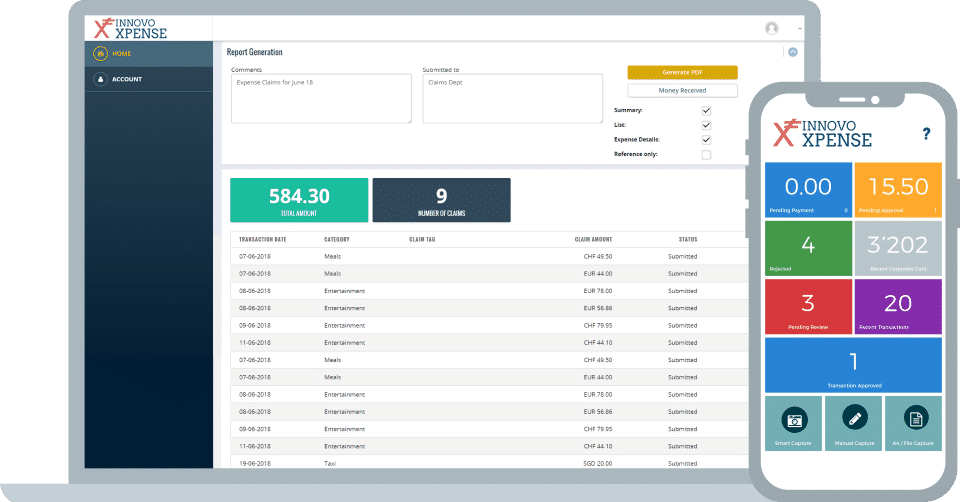Click the Status column header
The width and height of the screenshot is (960, 502).
coord(688,239)
